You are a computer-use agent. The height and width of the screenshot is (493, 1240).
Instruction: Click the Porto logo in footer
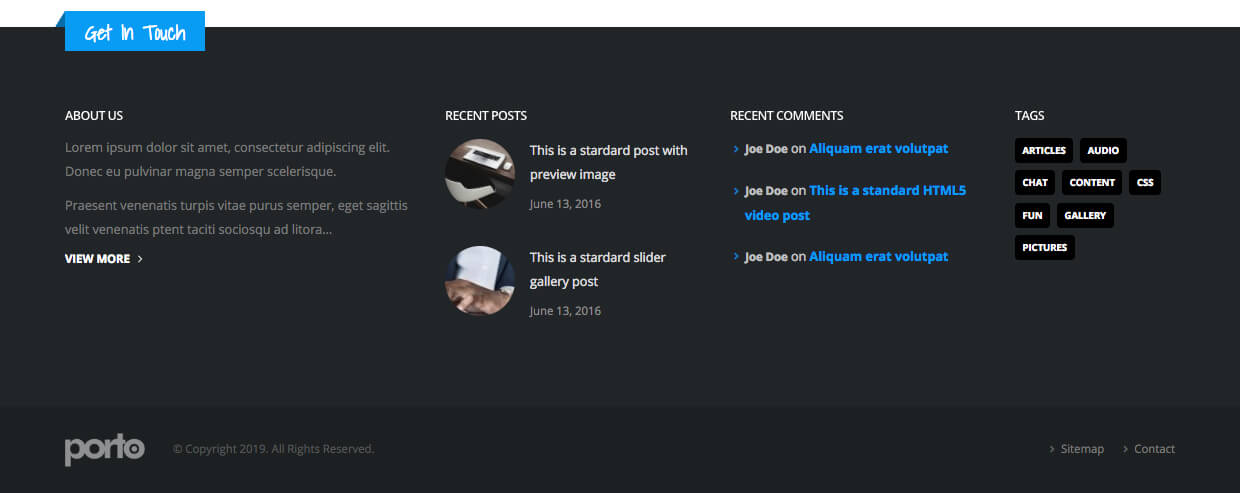(105, 449)
